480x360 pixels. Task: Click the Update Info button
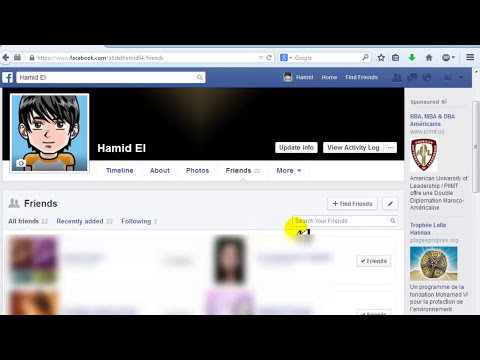296,148
